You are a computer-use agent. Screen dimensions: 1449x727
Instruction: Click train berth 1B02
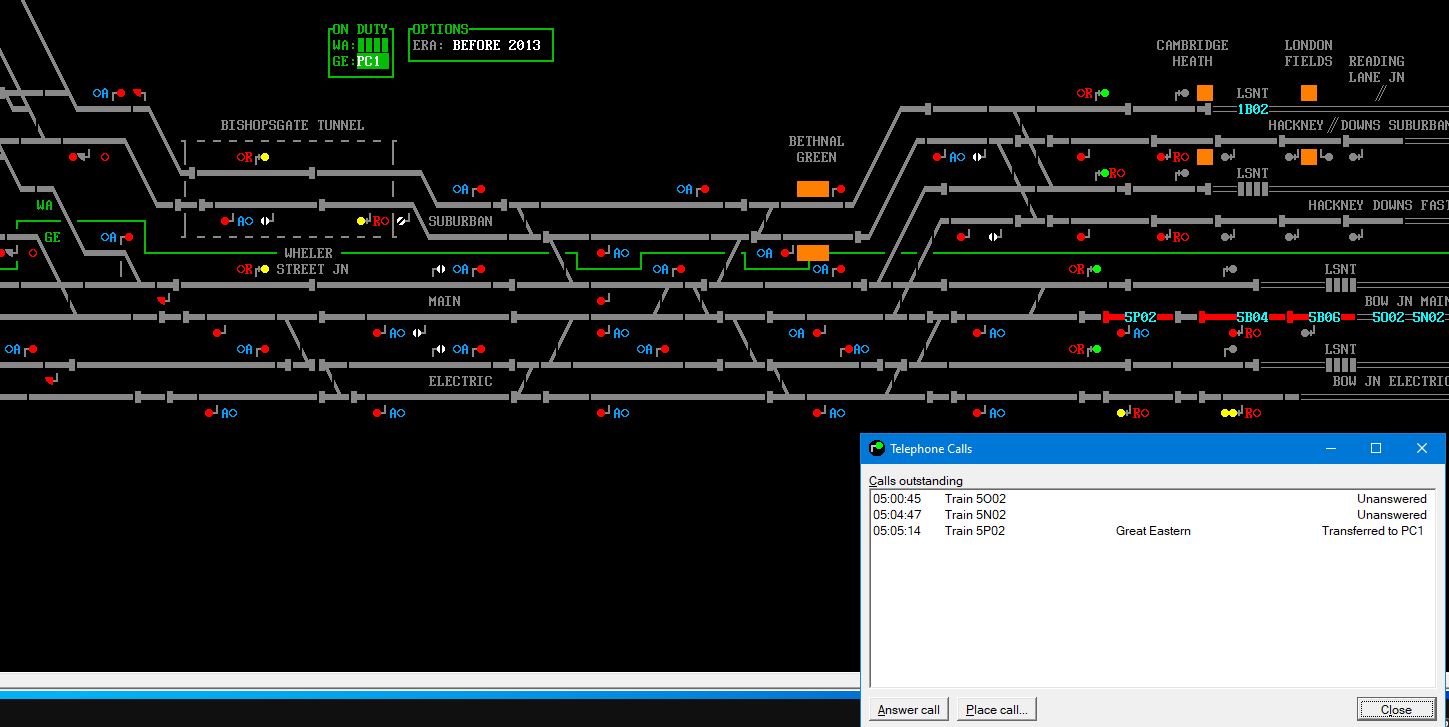coord(1253,109)
